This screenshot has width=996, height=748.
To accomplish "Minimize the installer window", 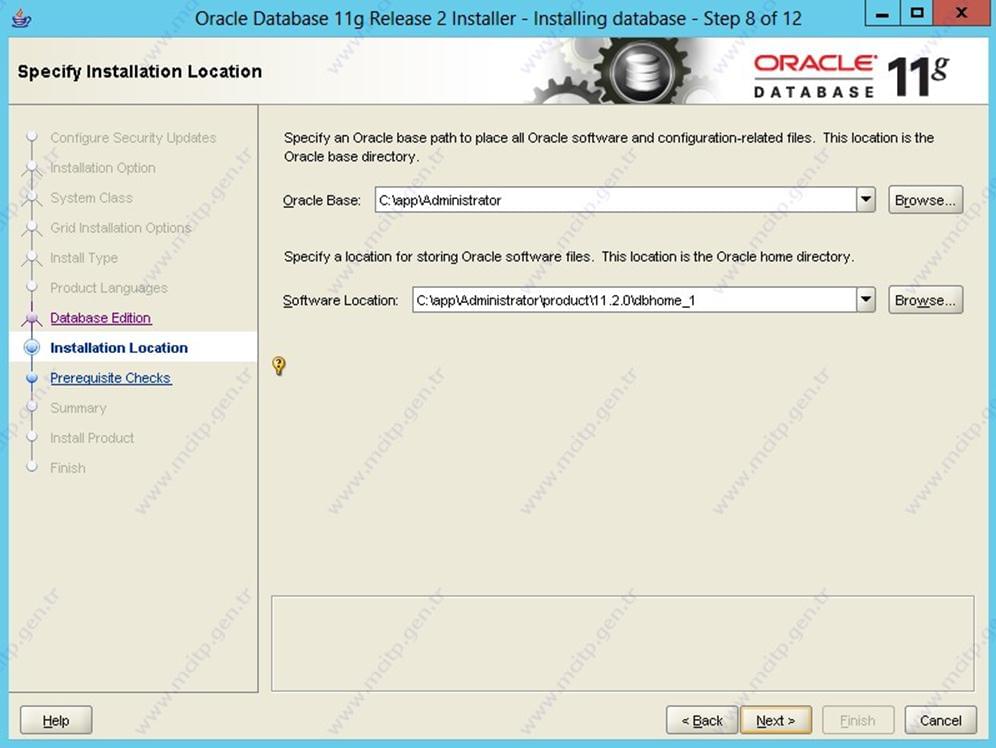I will (x=882, y=13).
